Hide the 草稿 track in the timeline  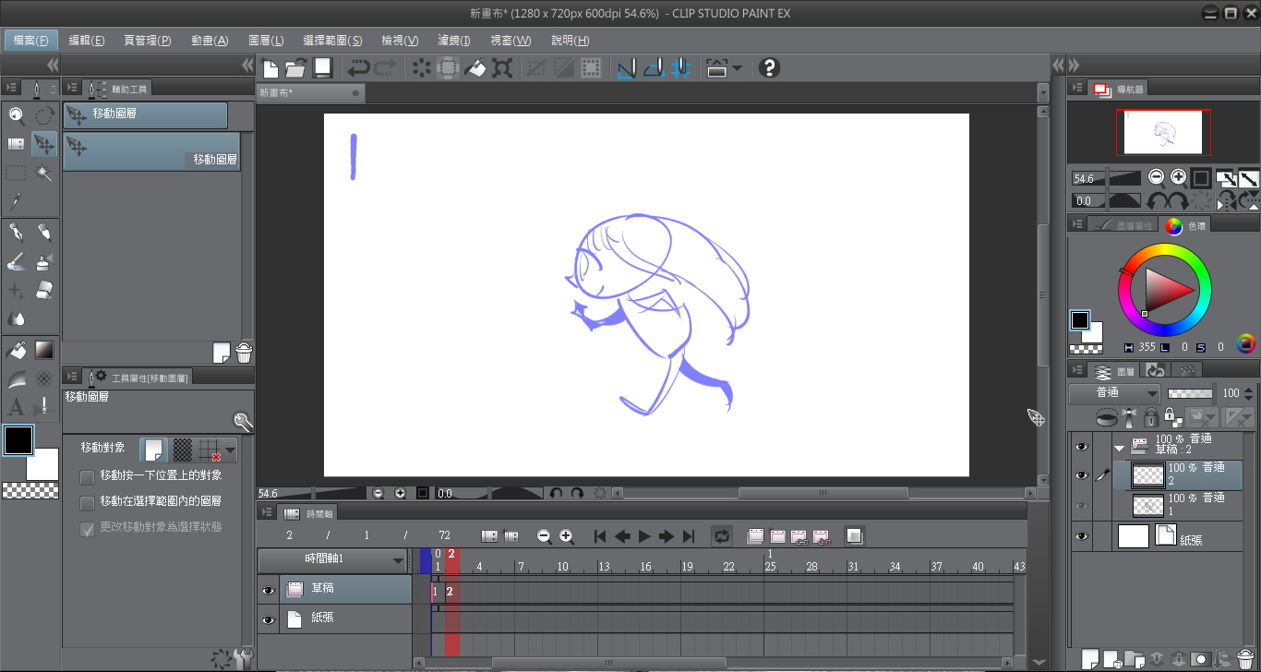coord(268,590)
